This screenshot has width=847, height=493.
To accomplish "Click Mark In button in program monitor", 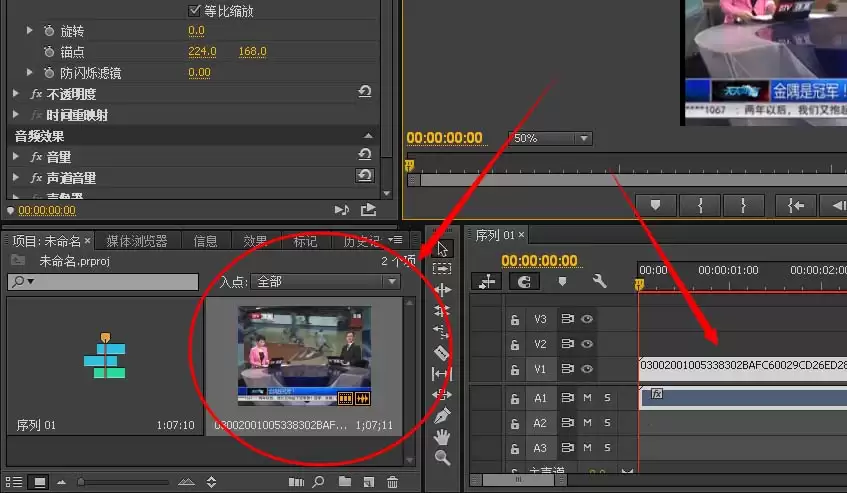I will [x=700, y=205].
